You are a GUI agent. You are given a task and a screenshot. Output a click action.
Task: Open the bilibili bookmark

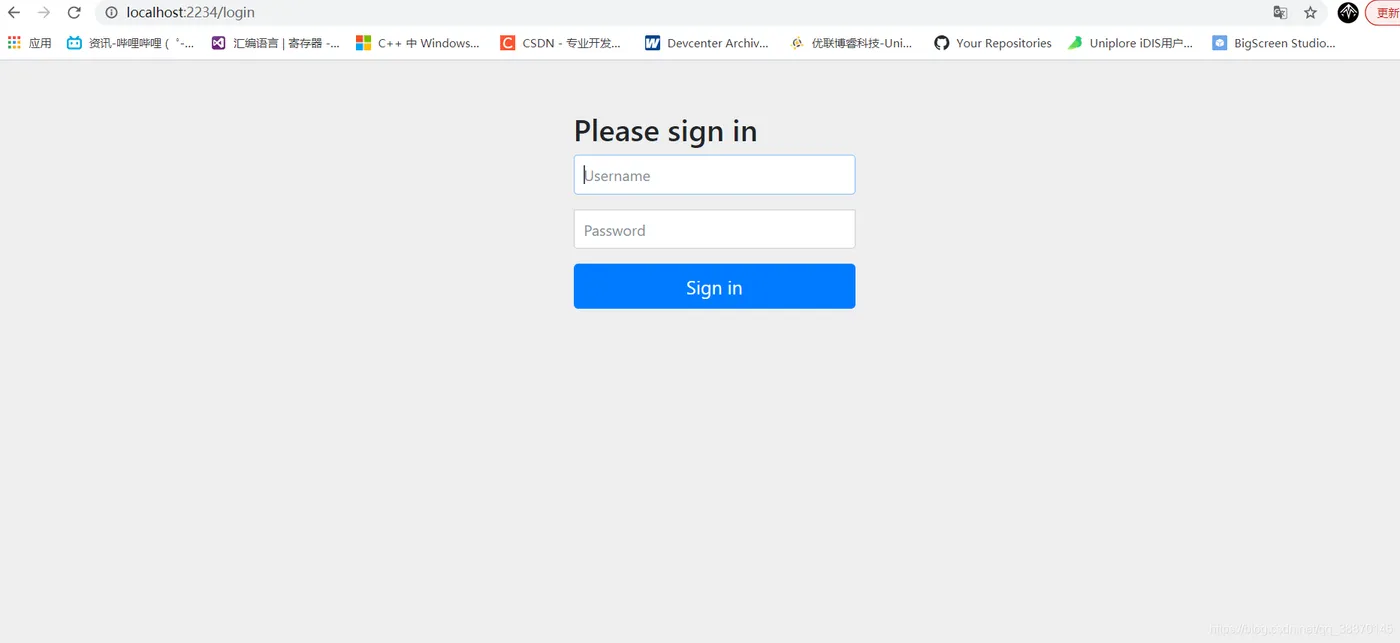pos(130,43)
